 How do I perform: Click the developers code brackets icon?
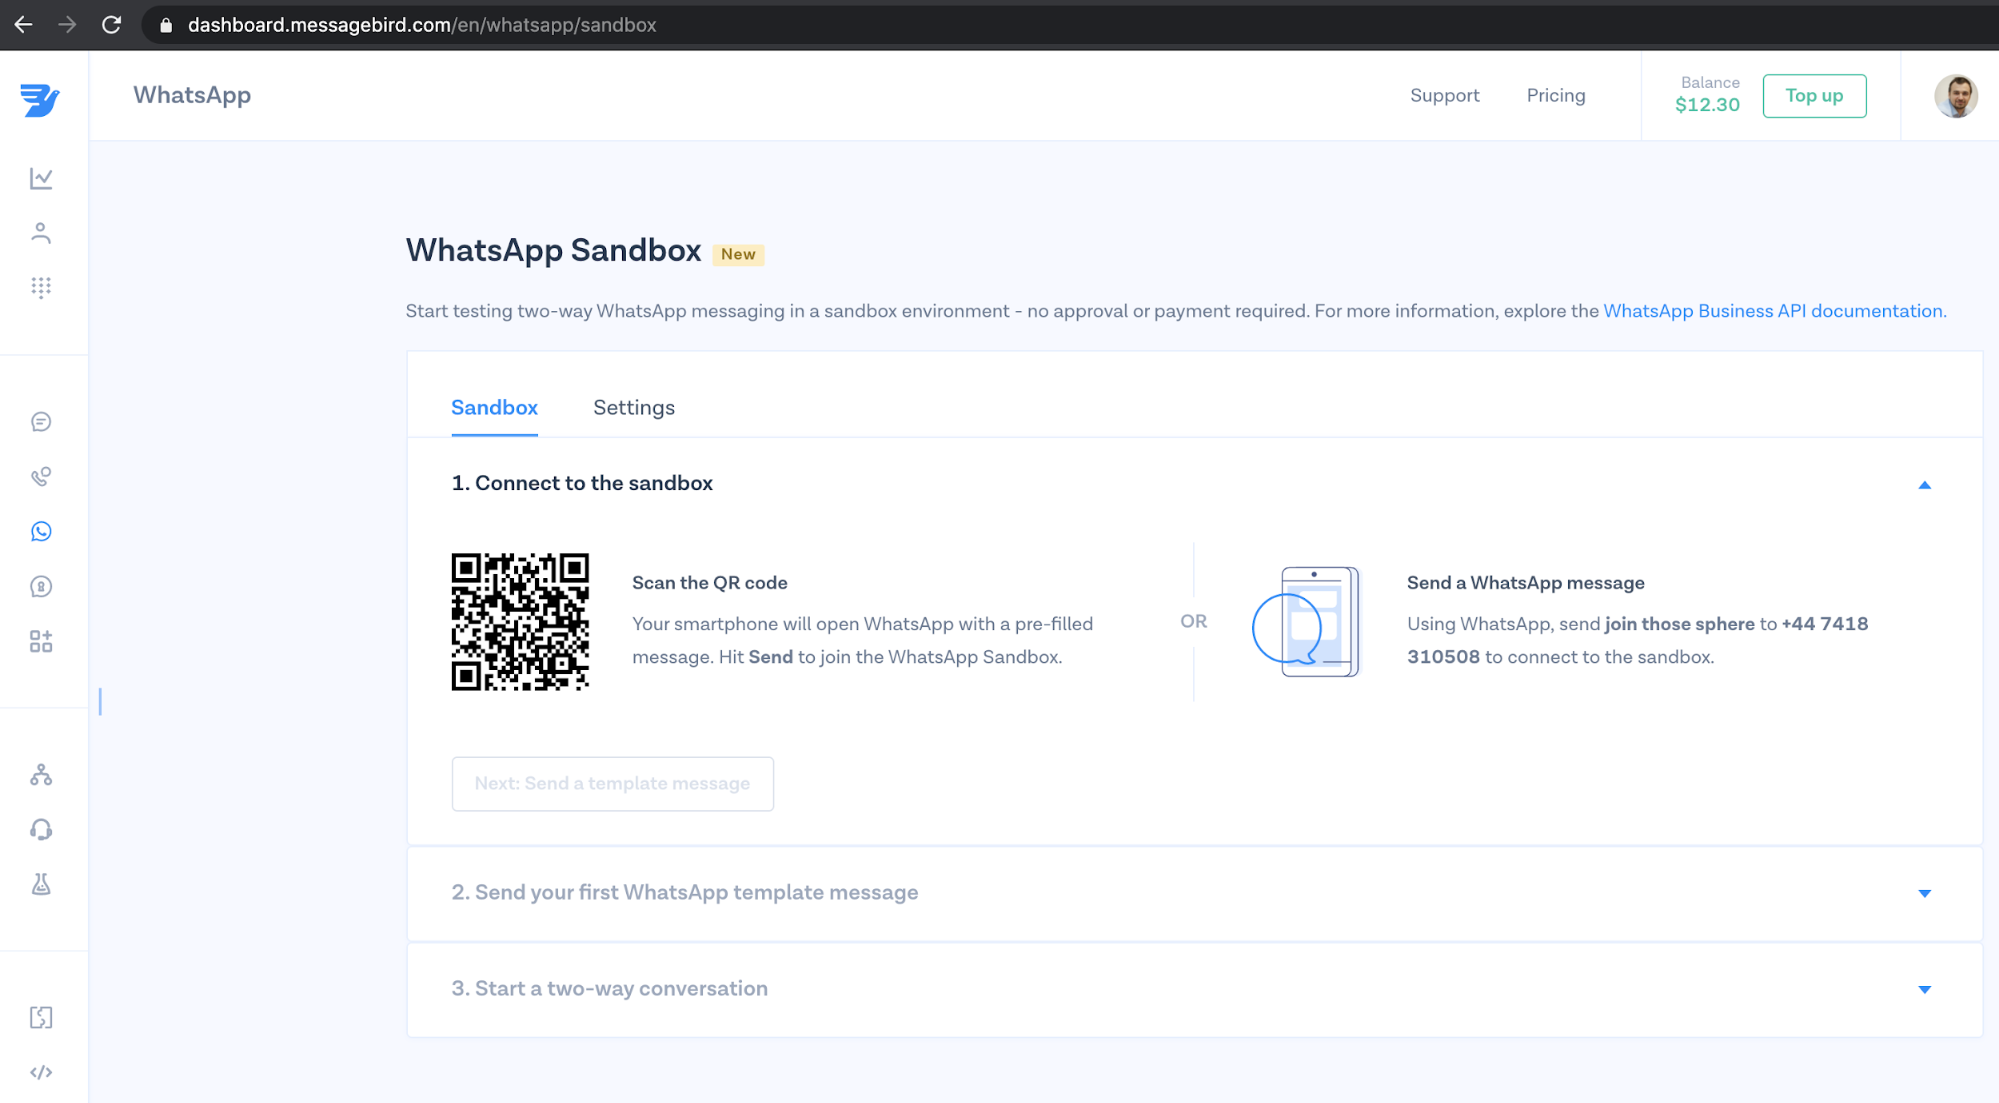point(41,1072)
